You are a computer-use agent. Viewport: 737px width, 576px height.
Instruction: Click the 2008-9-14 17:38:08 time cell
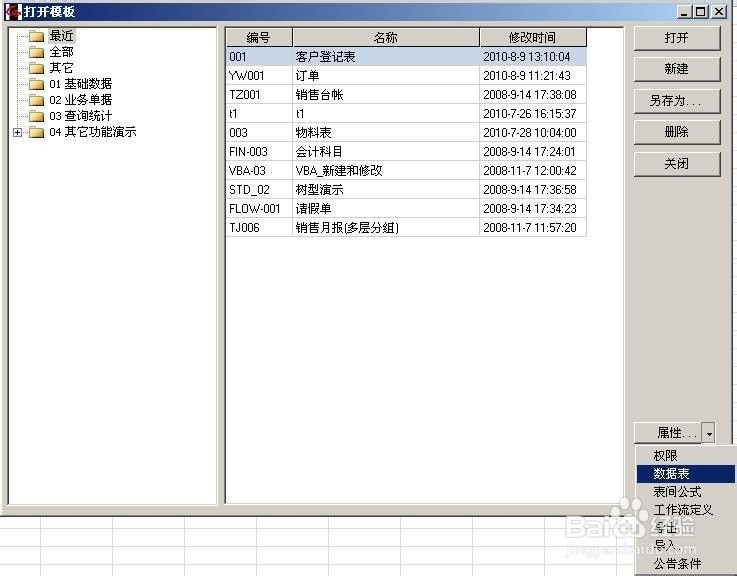pos(533,95)
